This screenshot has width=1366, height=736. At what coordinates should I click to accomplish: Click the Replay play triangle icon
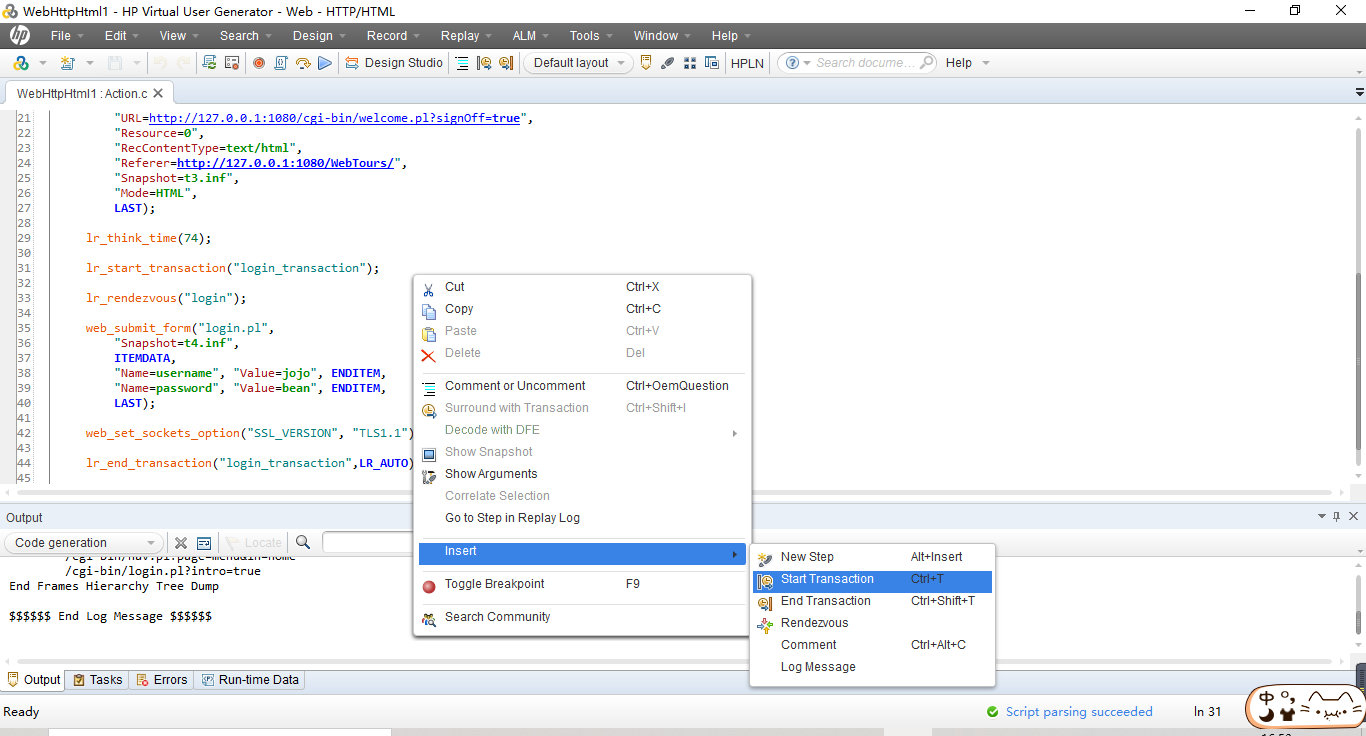[325, 63]
